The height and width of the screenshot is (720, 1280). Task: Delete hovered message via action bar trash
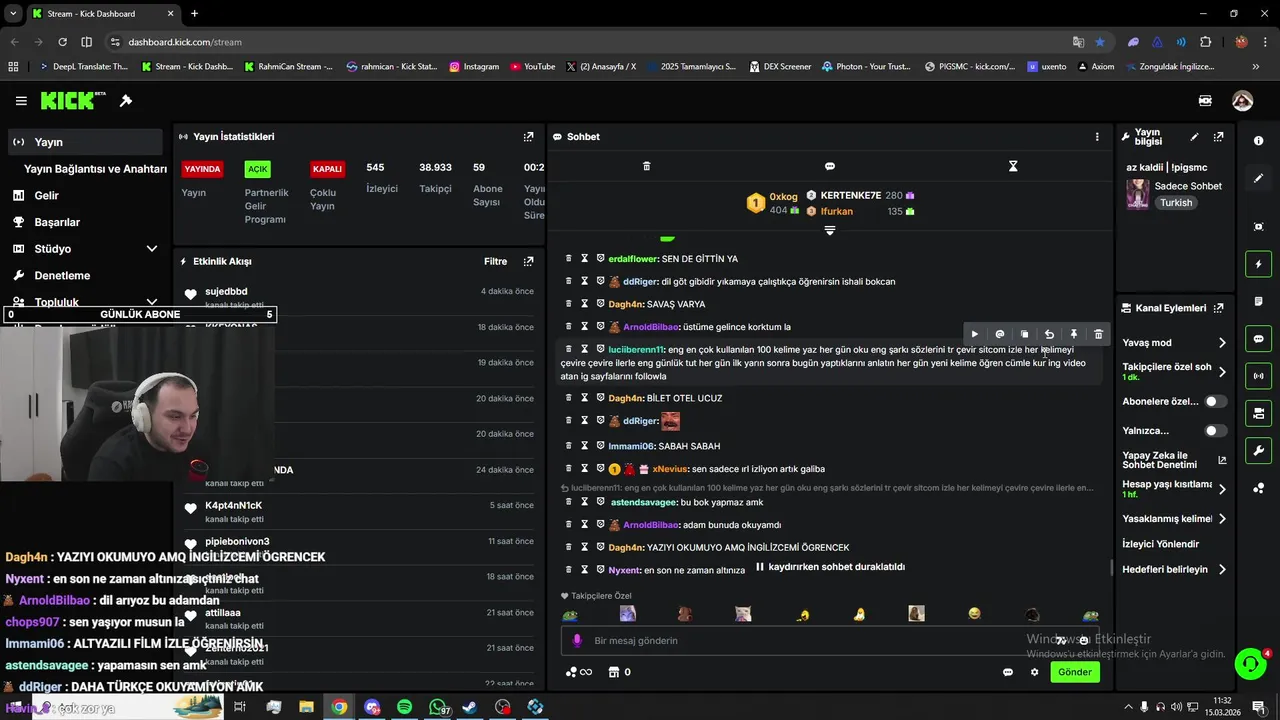[x=1098, y=334]
